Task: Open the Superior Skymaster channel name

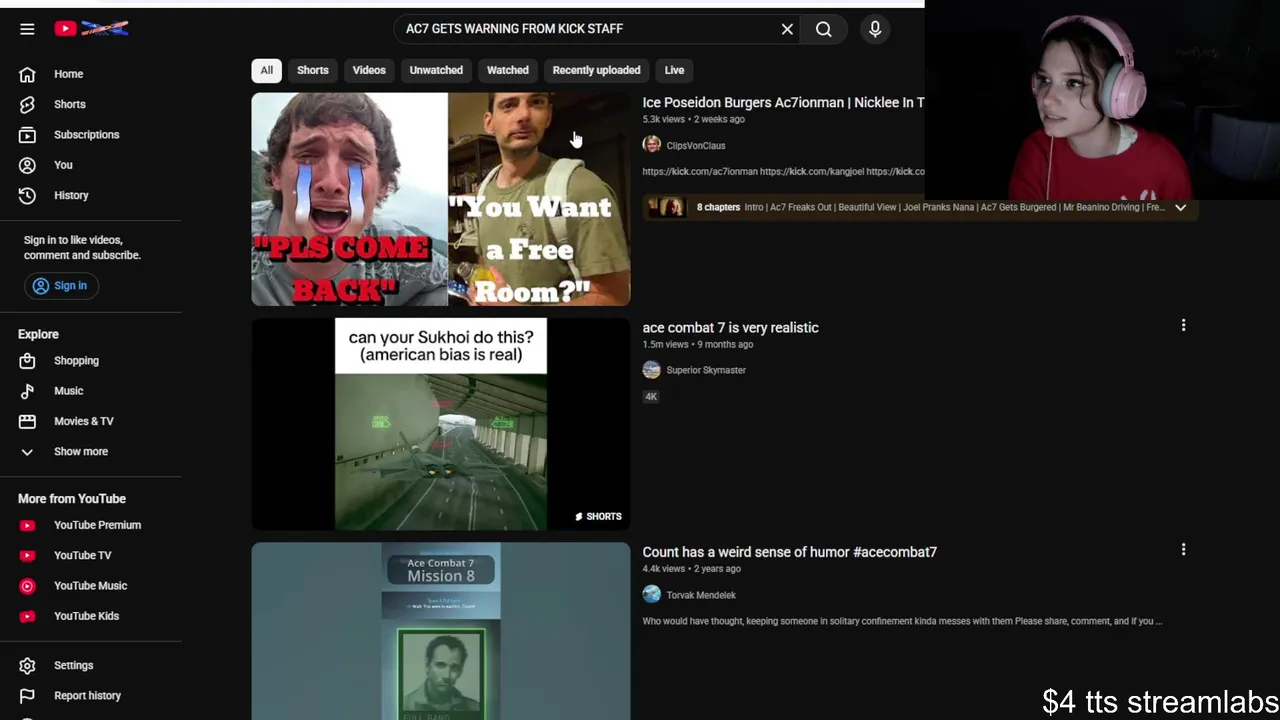Action: click(x=706, y=370)
